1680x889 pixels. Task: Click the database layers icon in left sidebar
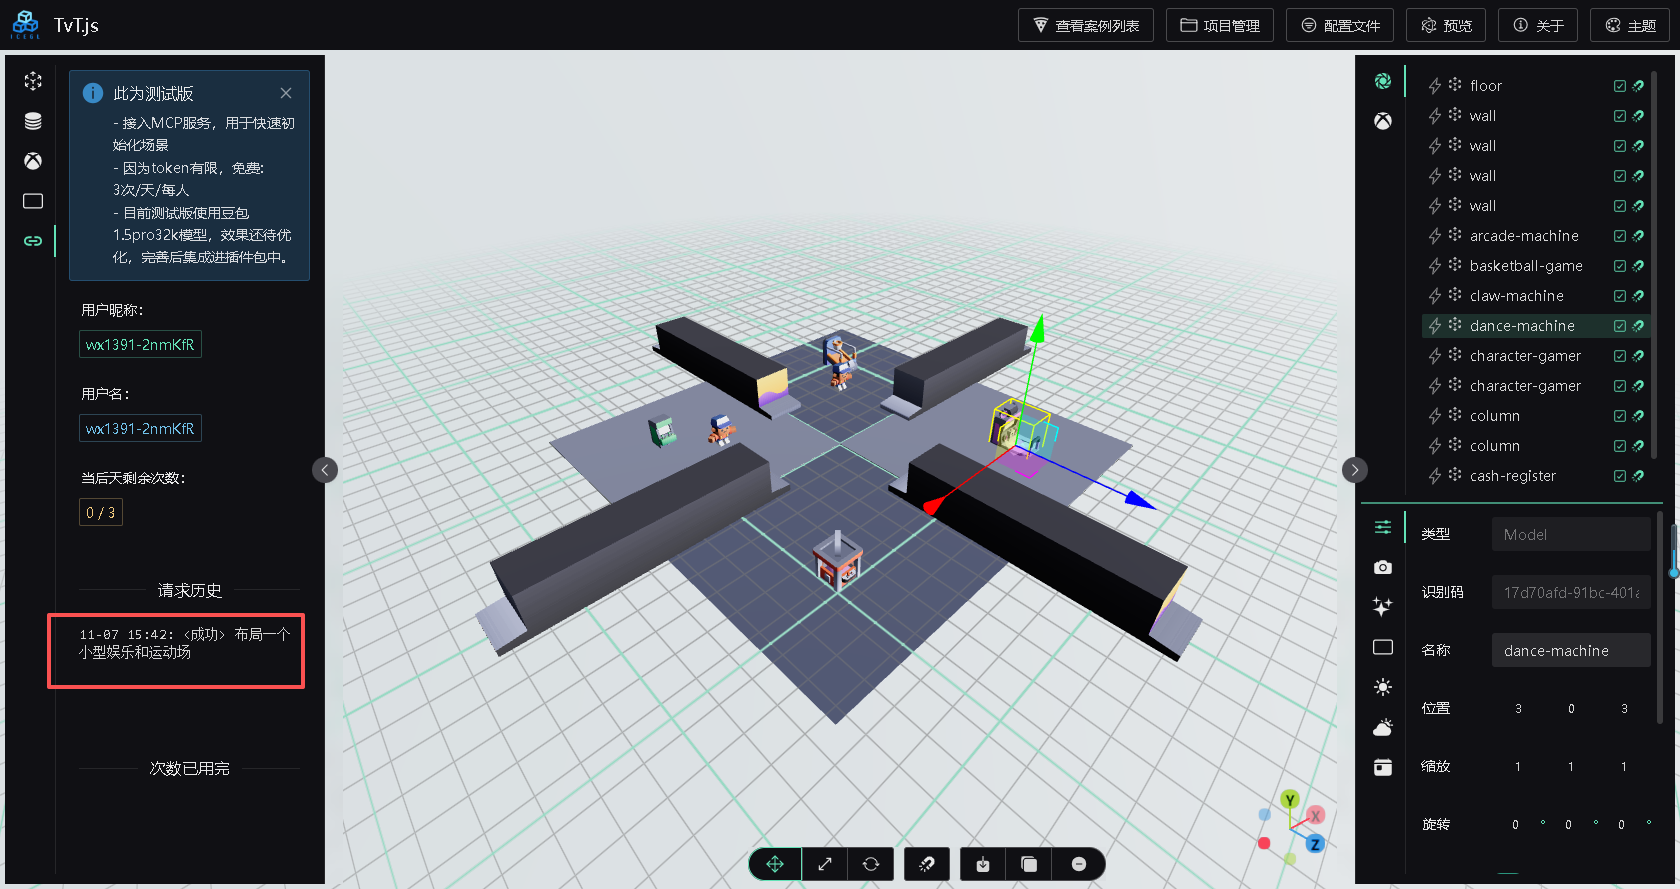pos(33,121)
